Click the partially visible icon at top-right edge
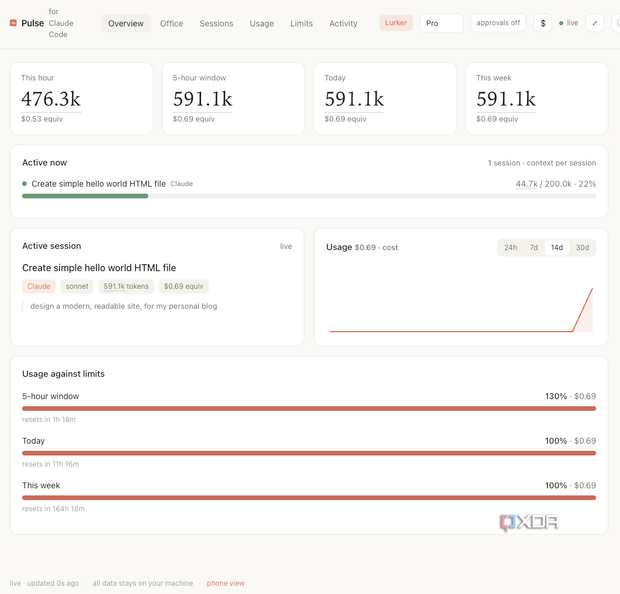This screenshot has height=594, width=620. tap(616, 23)
